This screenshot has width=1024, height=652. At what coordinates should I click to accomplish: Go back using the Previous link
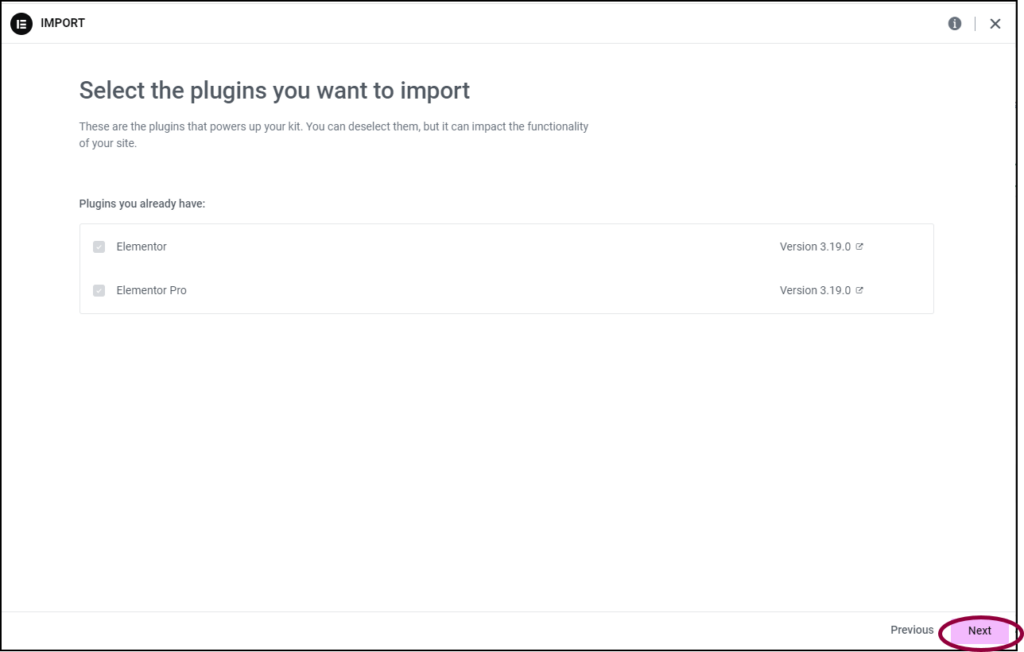(911, 630)
